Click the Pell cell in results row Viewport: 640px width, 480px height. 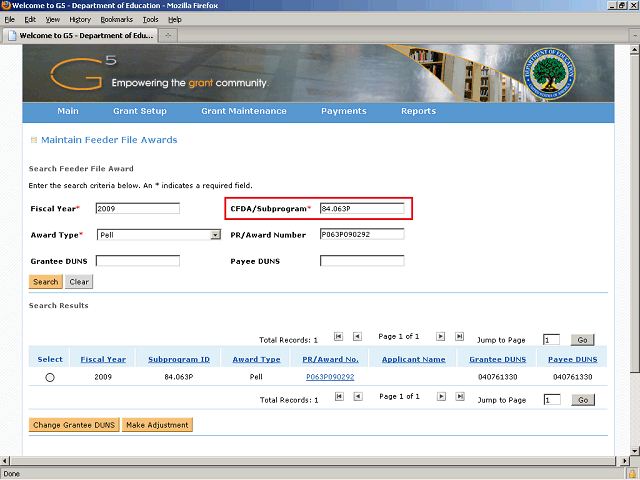(256, 377)
